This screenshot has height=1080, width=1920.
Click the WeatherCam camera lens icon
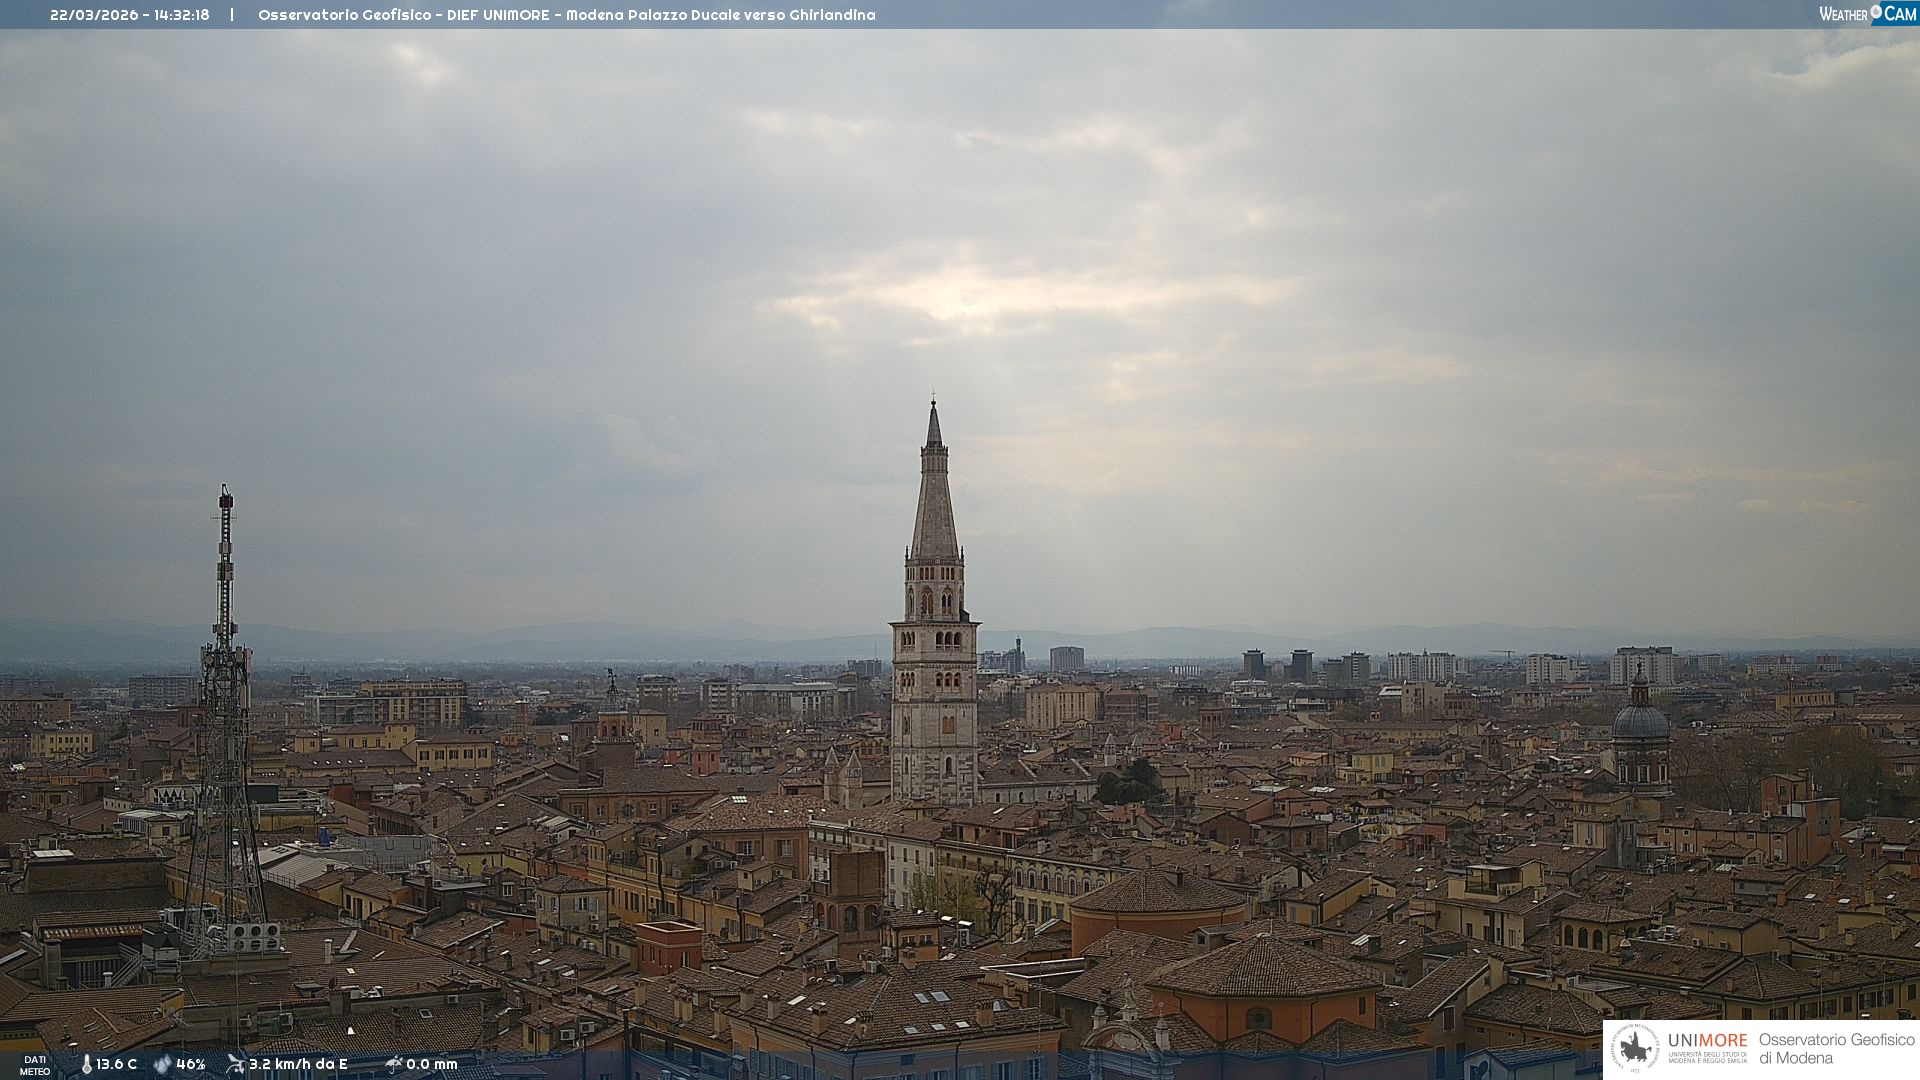pyautogui.click(x=1876, y=12)
